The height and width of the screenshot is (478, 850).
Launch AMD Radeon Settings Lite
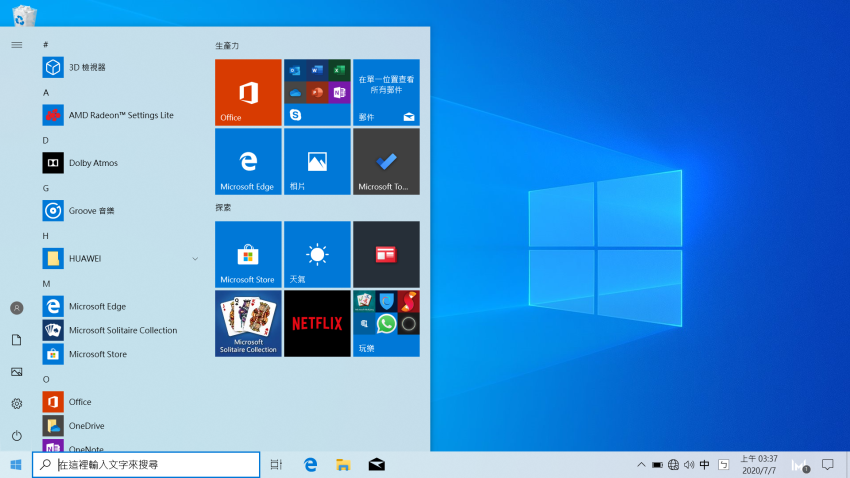click(120, 115)
